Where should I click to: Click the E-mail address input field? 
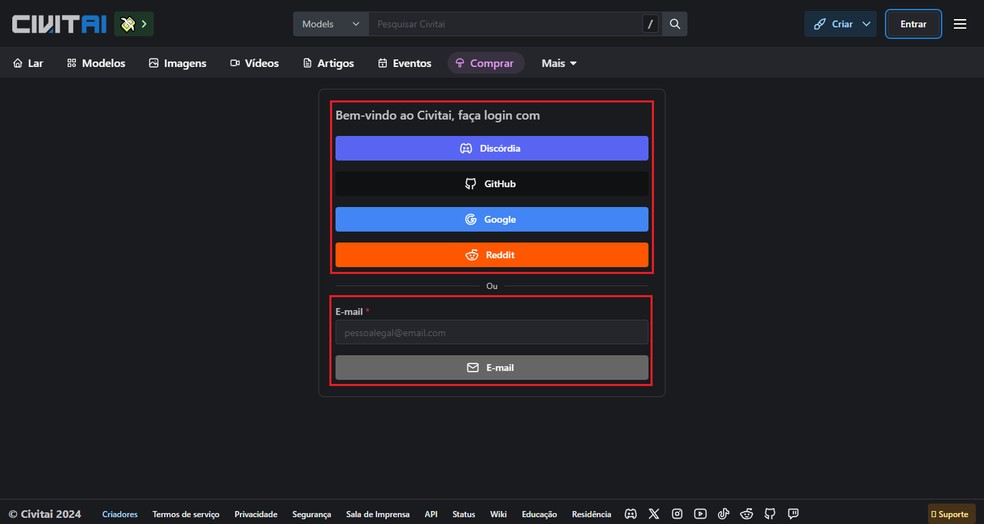tap(491, 333)
